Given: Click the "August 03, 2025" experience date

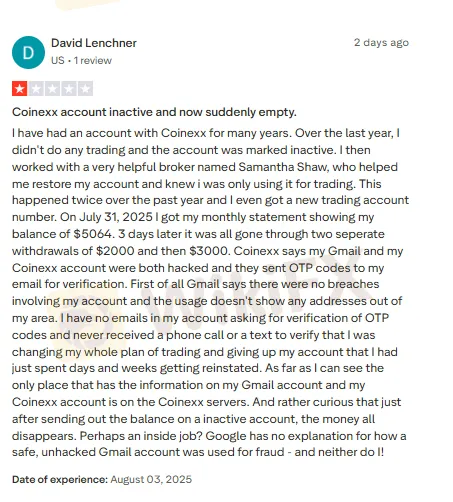Looking at the screenshot, I should click(151, 479).
